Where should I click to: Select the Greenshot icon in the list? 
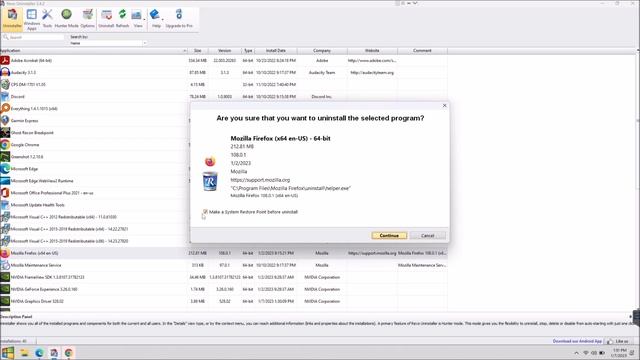[x=5, y=157]
